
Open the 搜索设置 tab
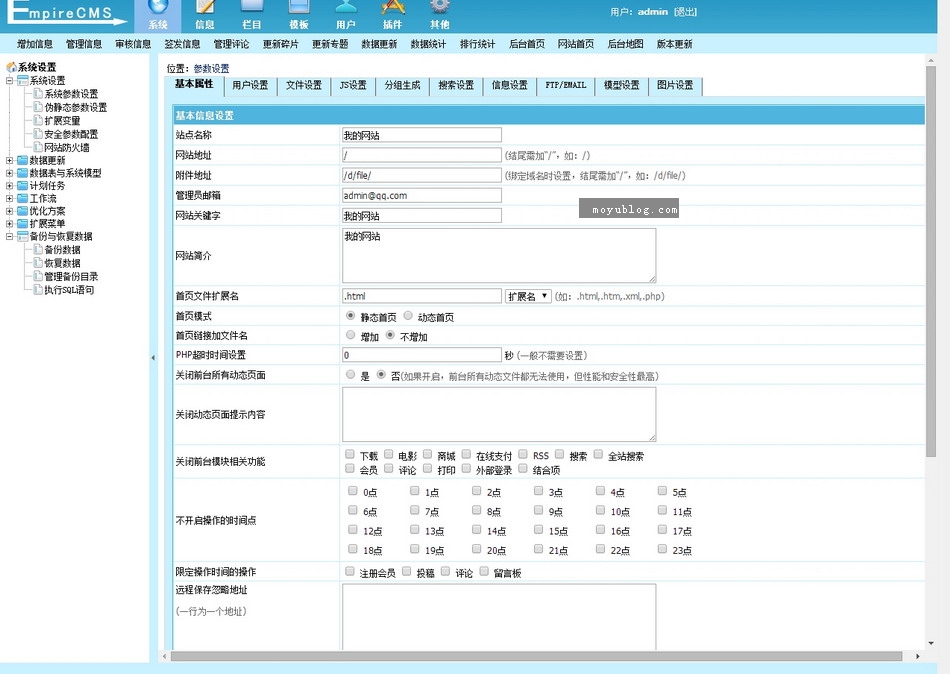tap(456, 86)
